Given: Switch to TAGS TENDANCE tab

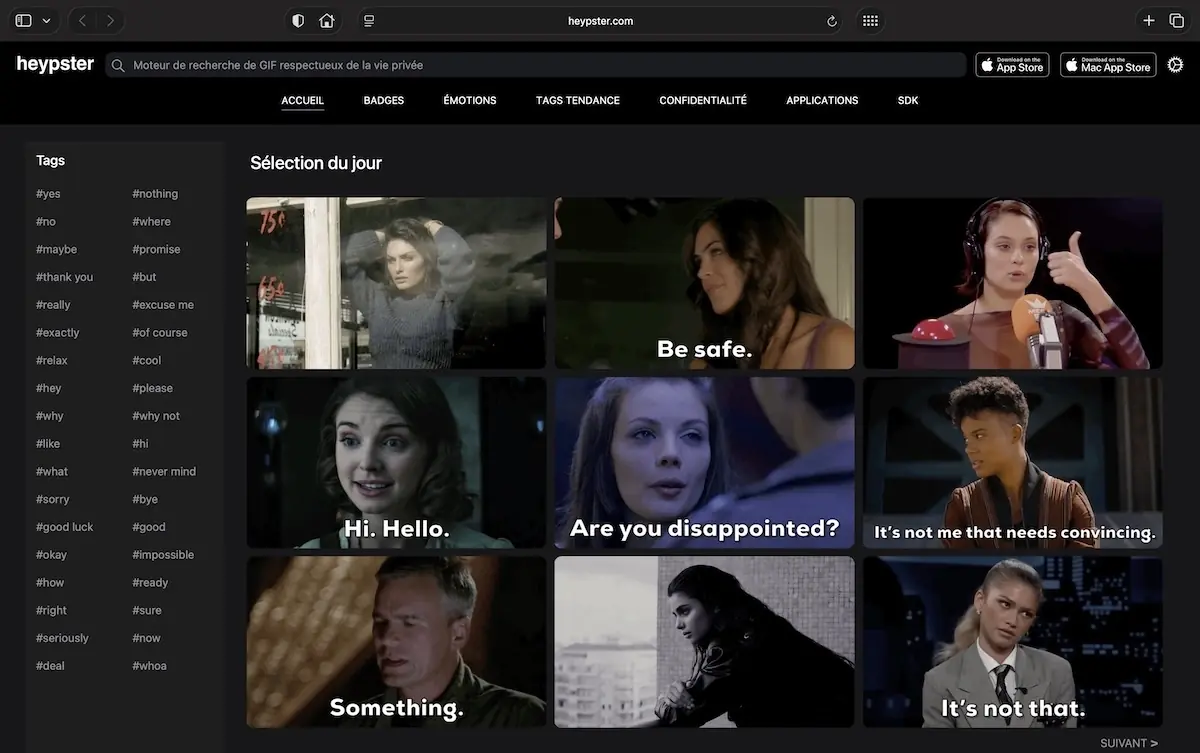Looking at the screenshot, I should click(x=578, y=100).
